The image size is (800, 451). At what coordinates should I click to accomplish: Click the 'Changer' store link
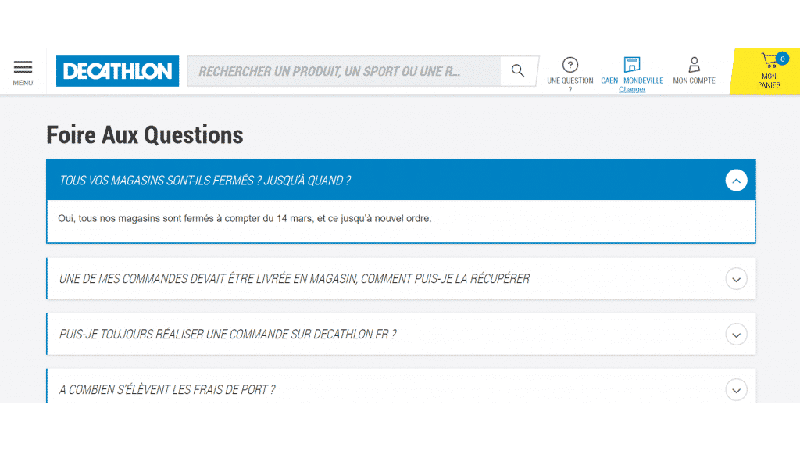tap(632, 89)
